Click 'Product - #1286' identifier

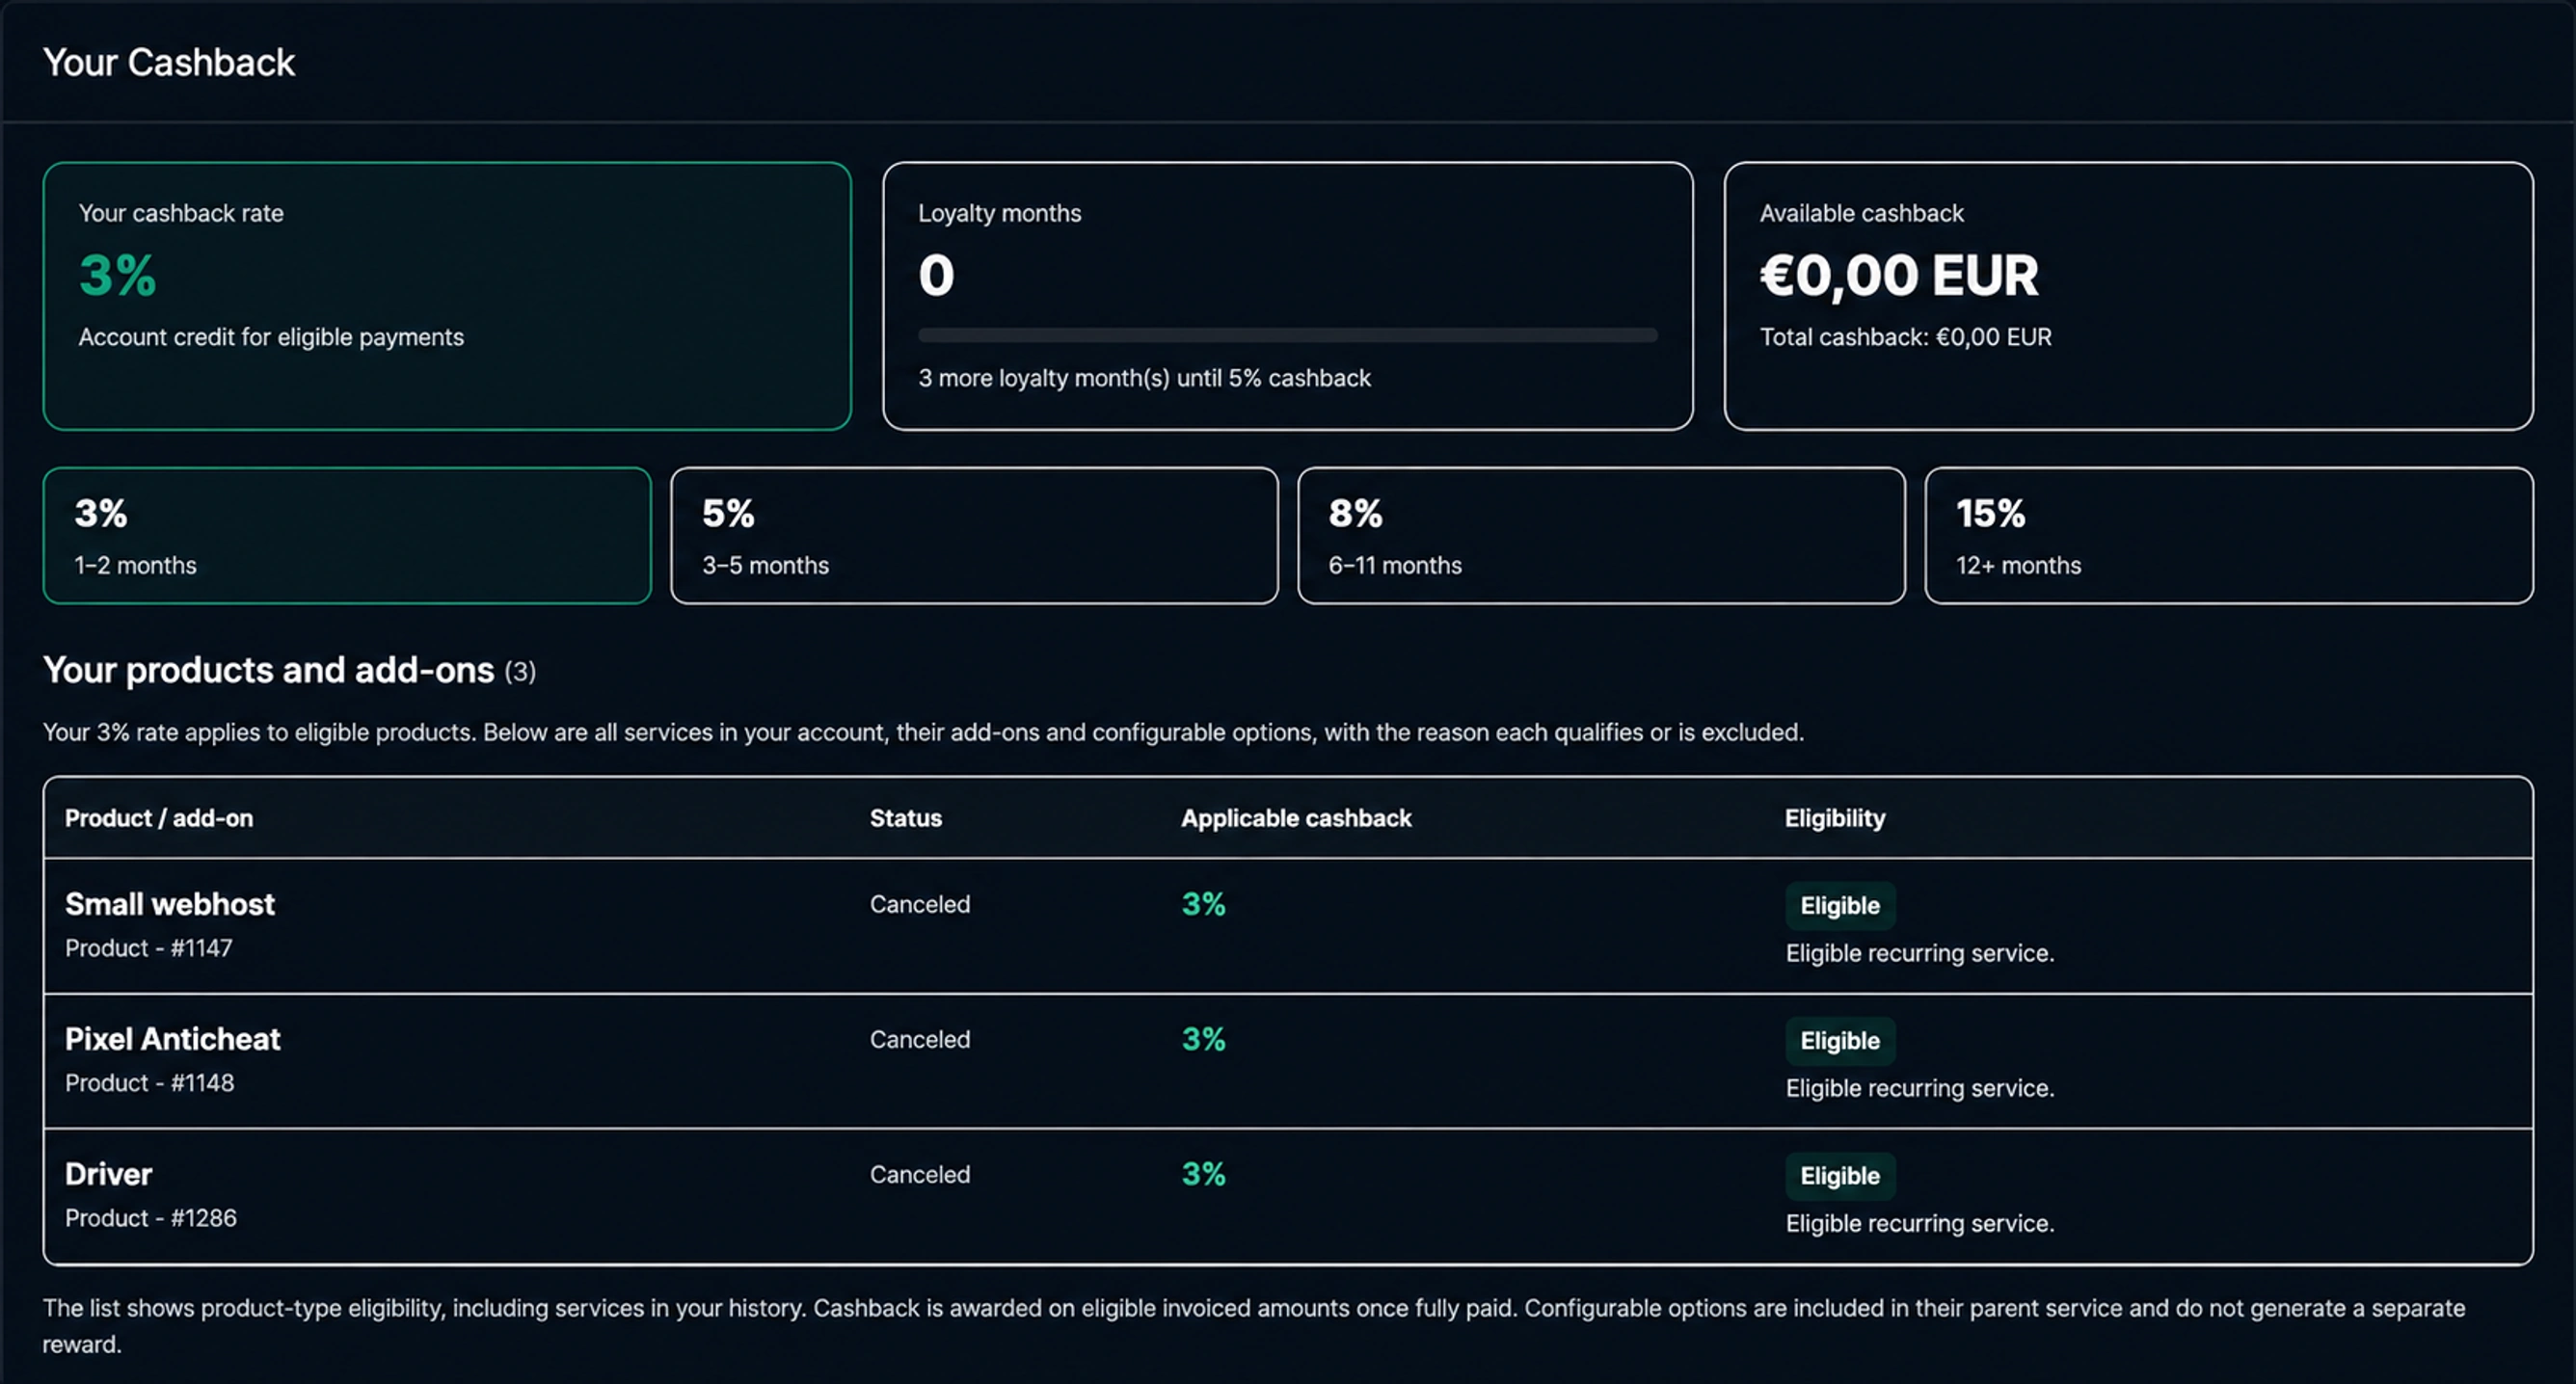coord(151,1218)
